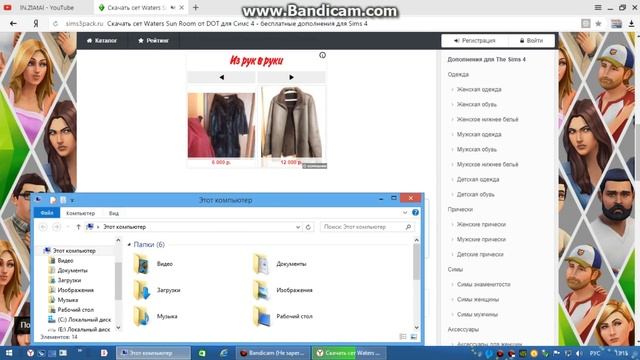Open Explorer help question-mark icon
The image size is (640, 360).
coord(415,213)
